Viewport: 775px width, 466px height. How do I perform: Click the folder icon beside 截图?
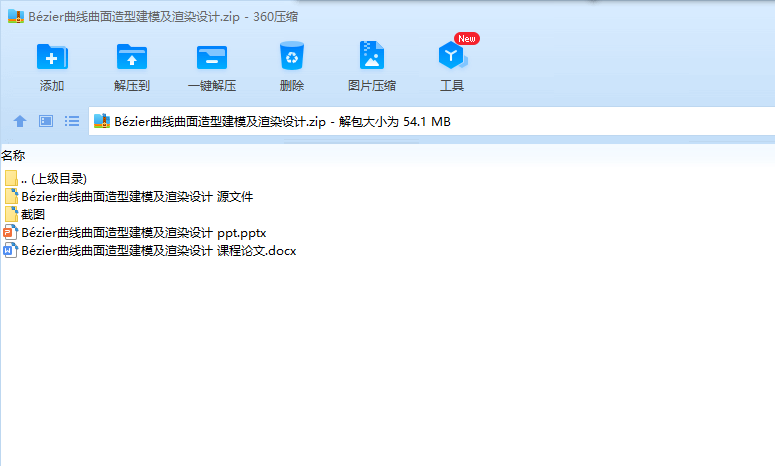pyautogui.click(x=11, y=214)
